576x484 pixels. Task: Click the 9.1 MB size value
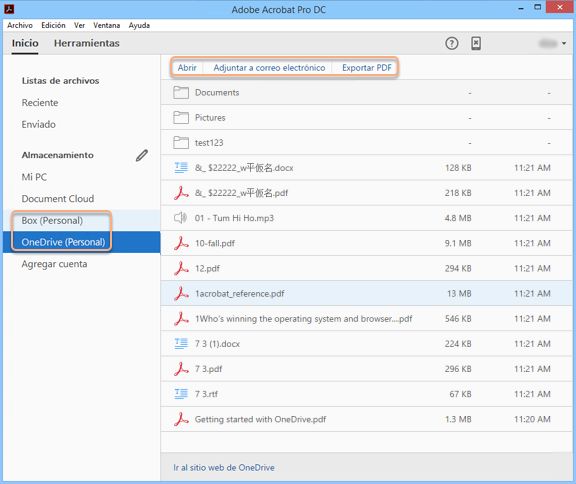(x=458, y=243)
